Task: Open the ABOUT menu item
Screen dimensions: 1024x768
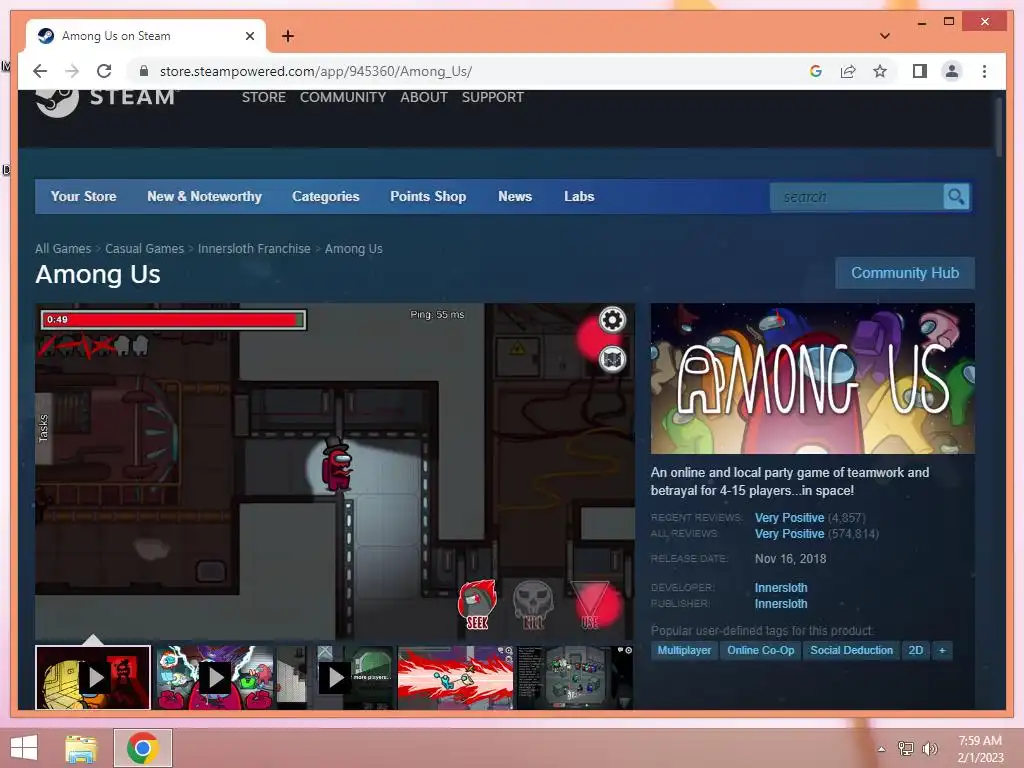Action: [424, 97]
